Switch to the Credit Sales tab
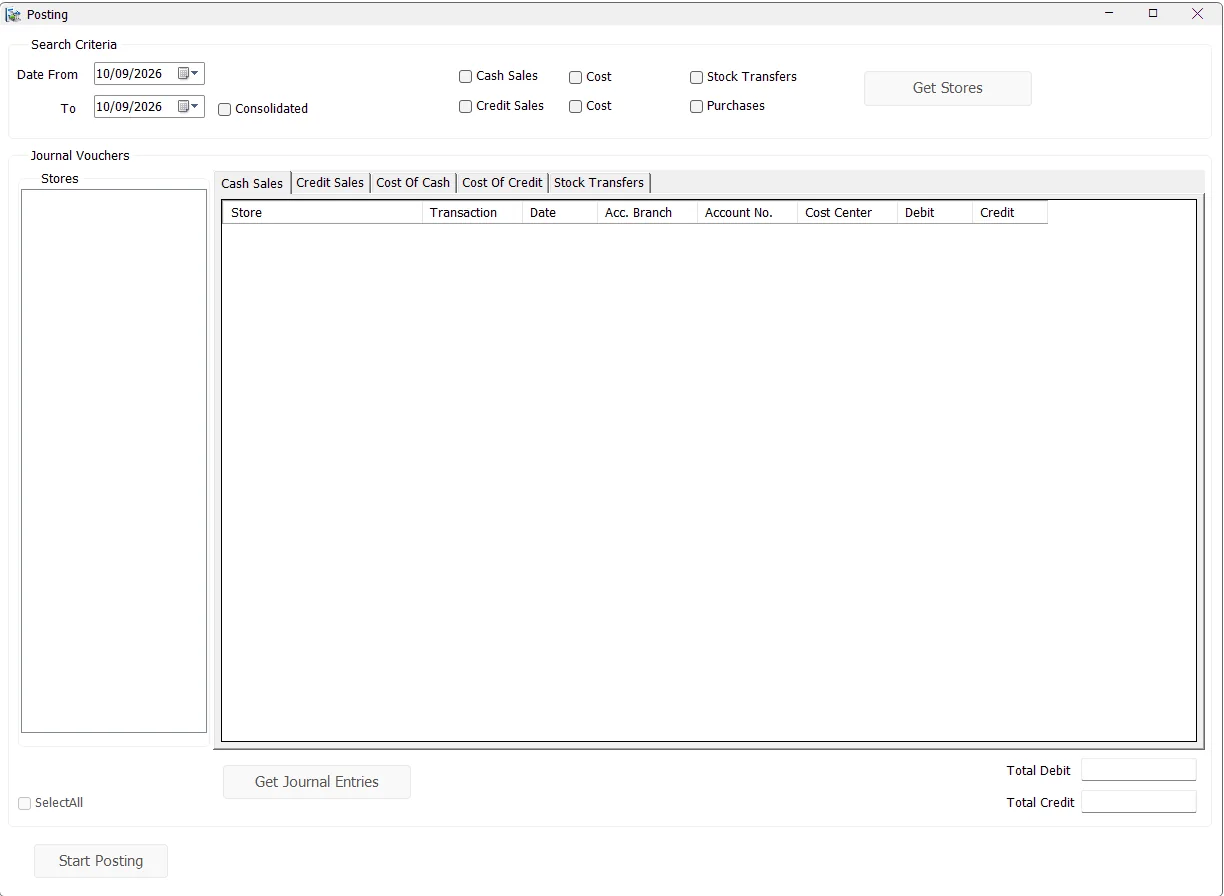The height and width of the screenshot is (896, 1224). [x=330, y=183]
